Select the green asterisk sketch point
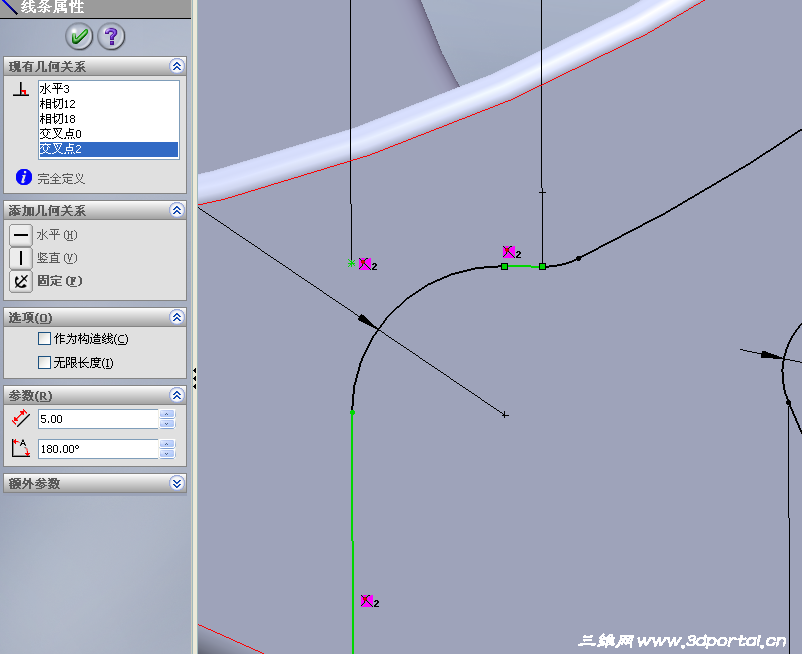The image size is (802, 654). coord(351,263)
